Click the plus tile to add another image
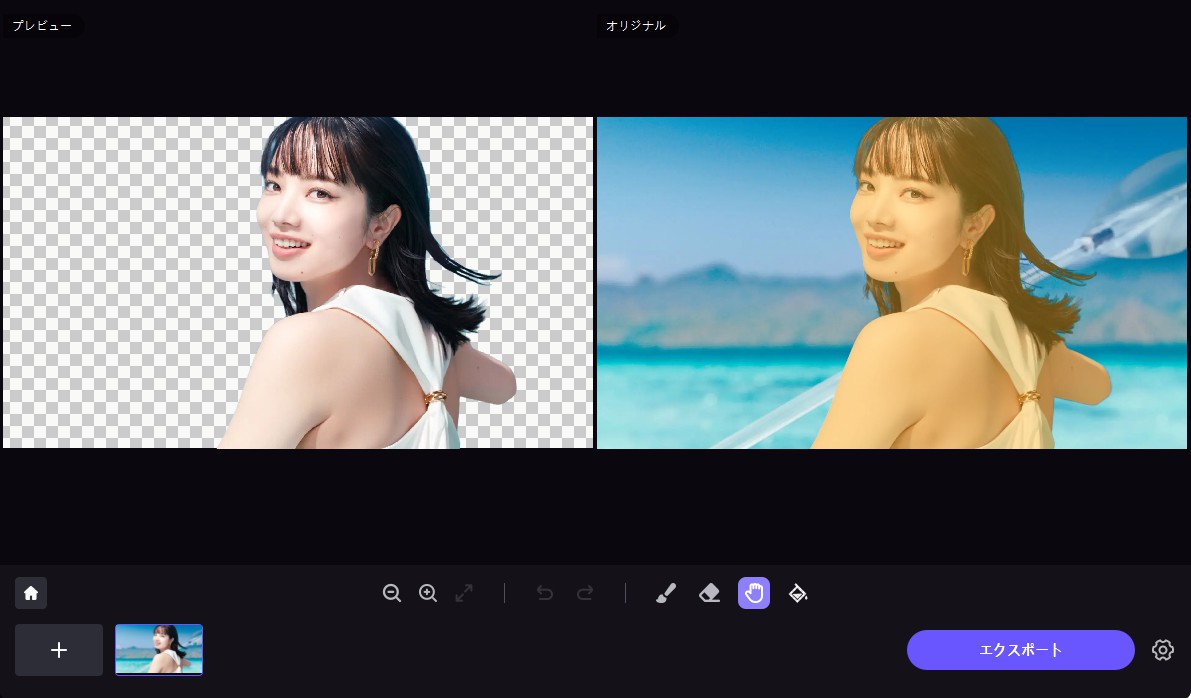The width and height of the screenshot is (1191, 698). (59, 650)
